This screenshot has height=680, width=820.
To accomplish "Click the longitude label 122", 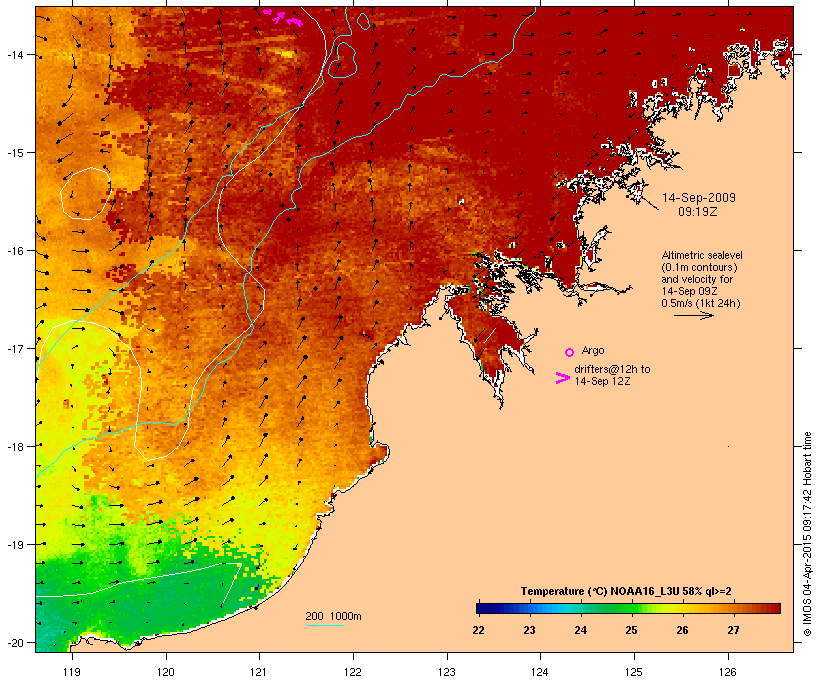I will tap(353, 672).
